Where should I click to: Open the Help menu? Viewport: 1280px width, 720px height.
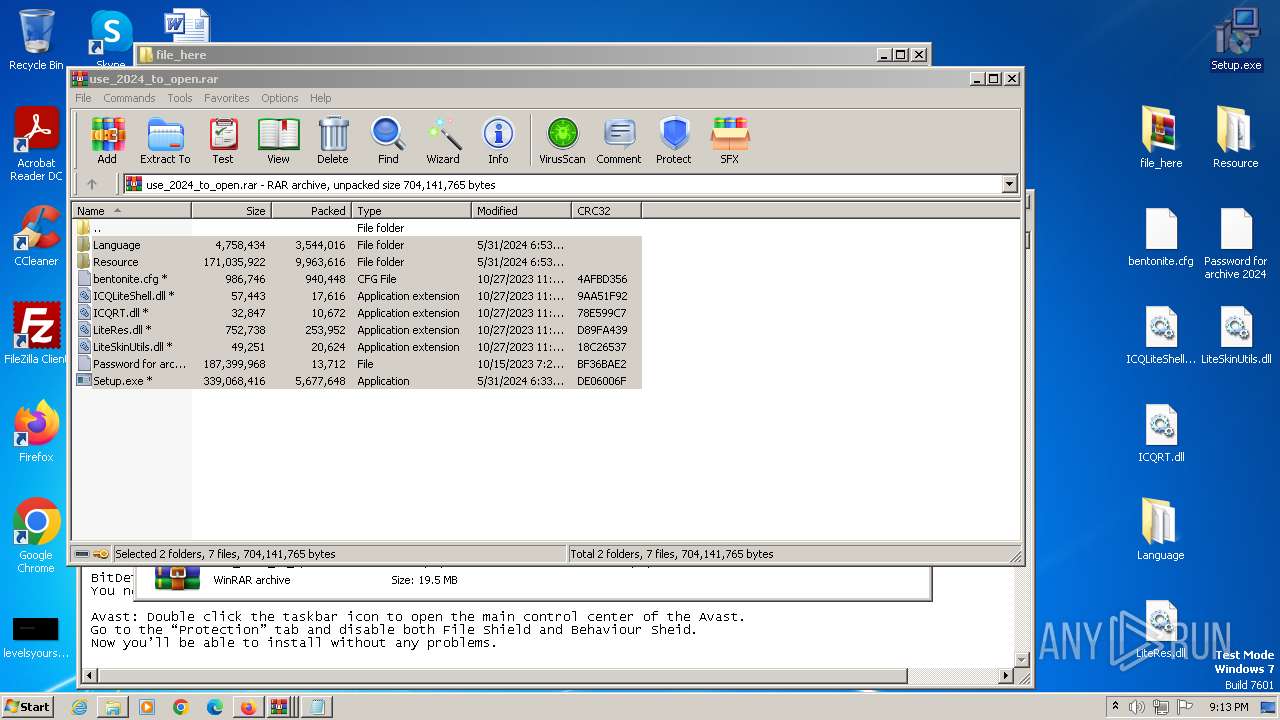[x=320, y=98]
